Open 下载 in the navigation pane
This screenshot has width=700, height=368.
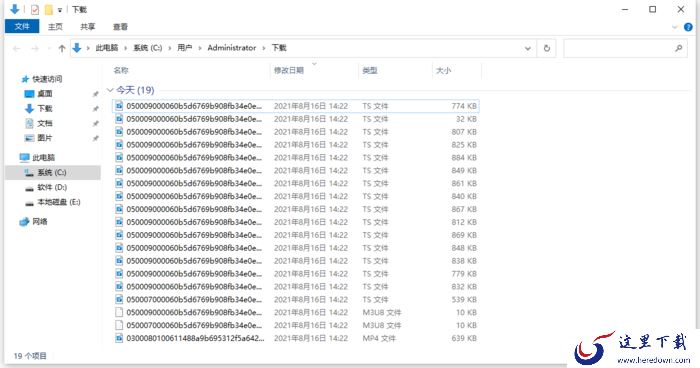point(45,109)
